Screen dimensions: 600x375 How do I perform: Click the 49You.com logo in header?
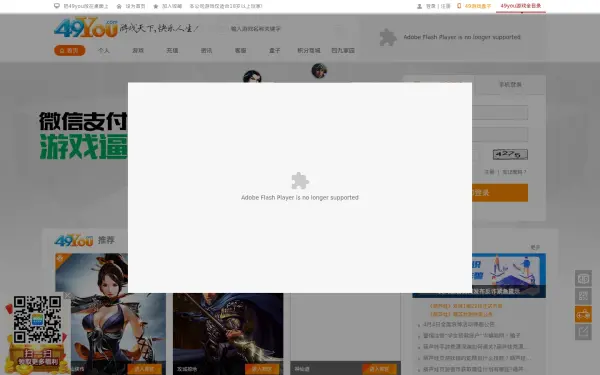point(86,28)
